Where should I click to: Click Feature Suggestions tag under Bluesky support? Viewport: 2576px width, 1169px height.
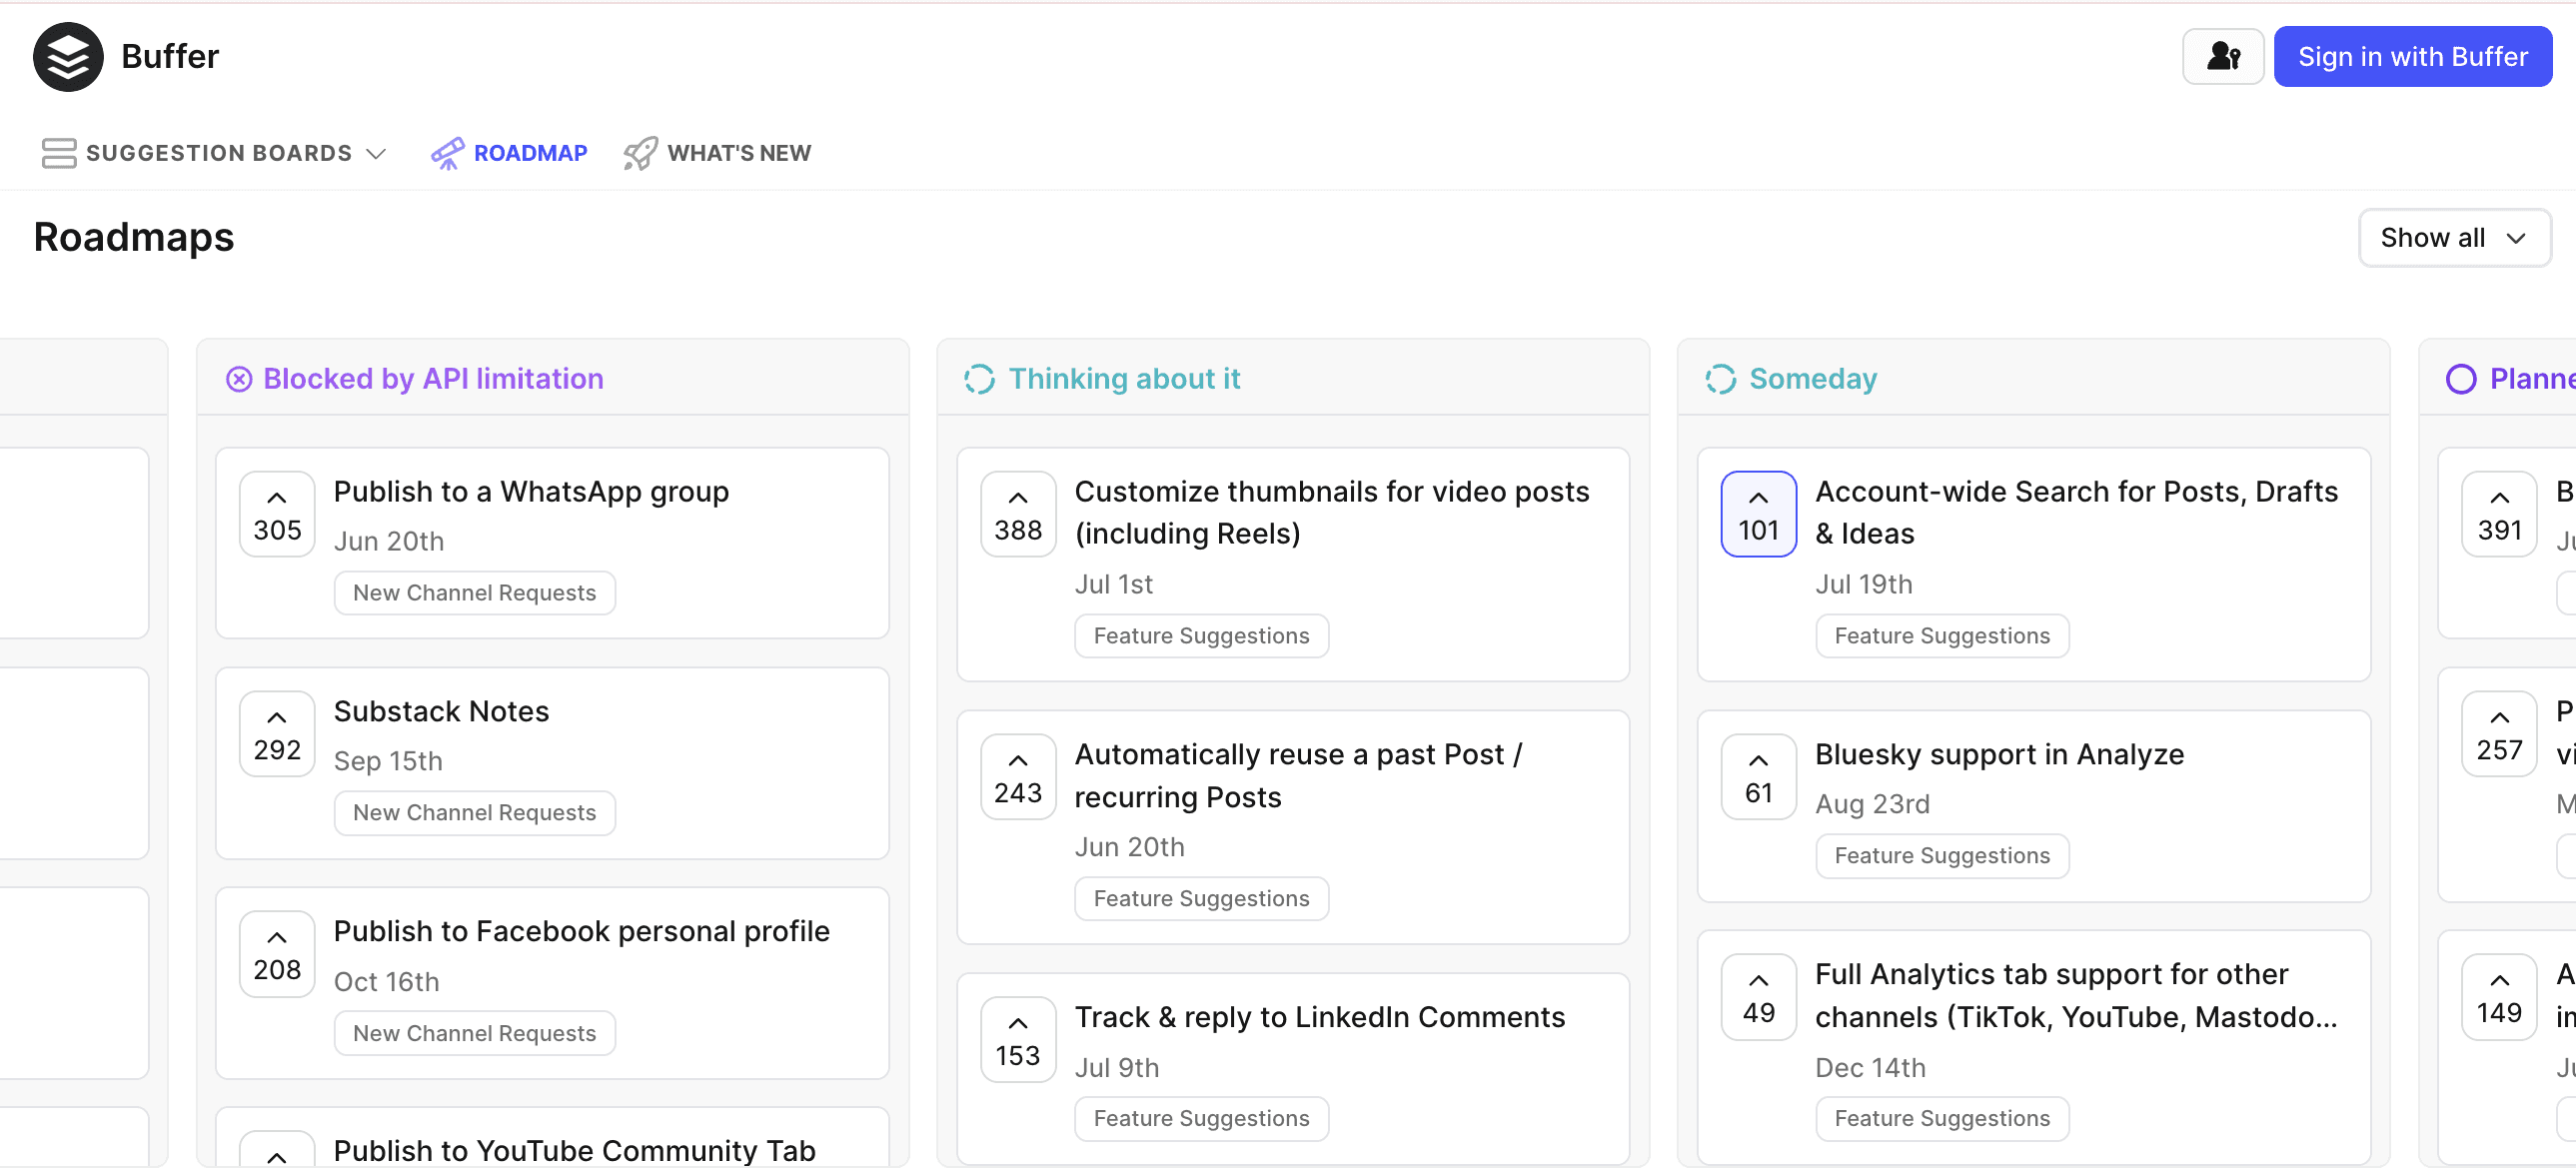pos(1942,857)
